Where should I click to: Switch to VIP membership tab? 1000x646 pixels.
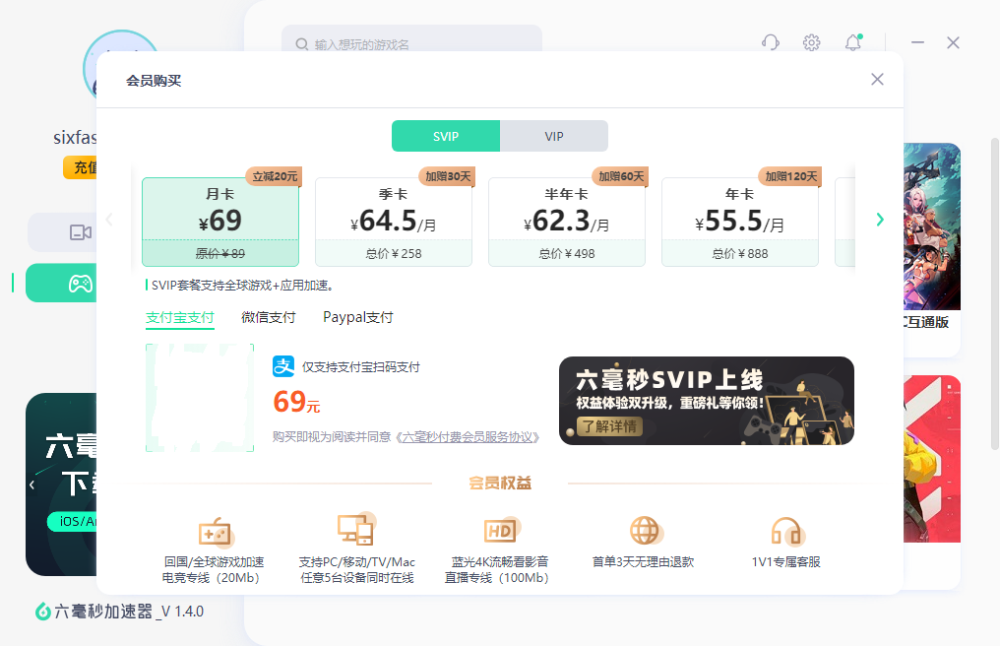pyautogui.click(x=554, y=136)
